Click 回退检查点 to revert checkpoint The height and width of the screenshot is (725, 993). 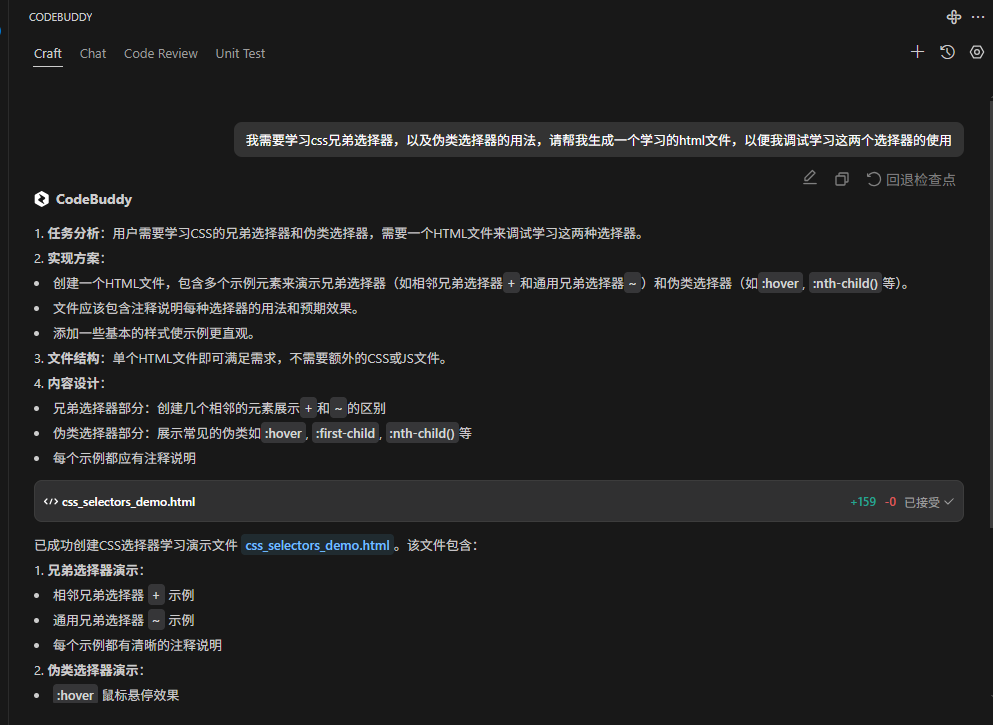(911, 179)
